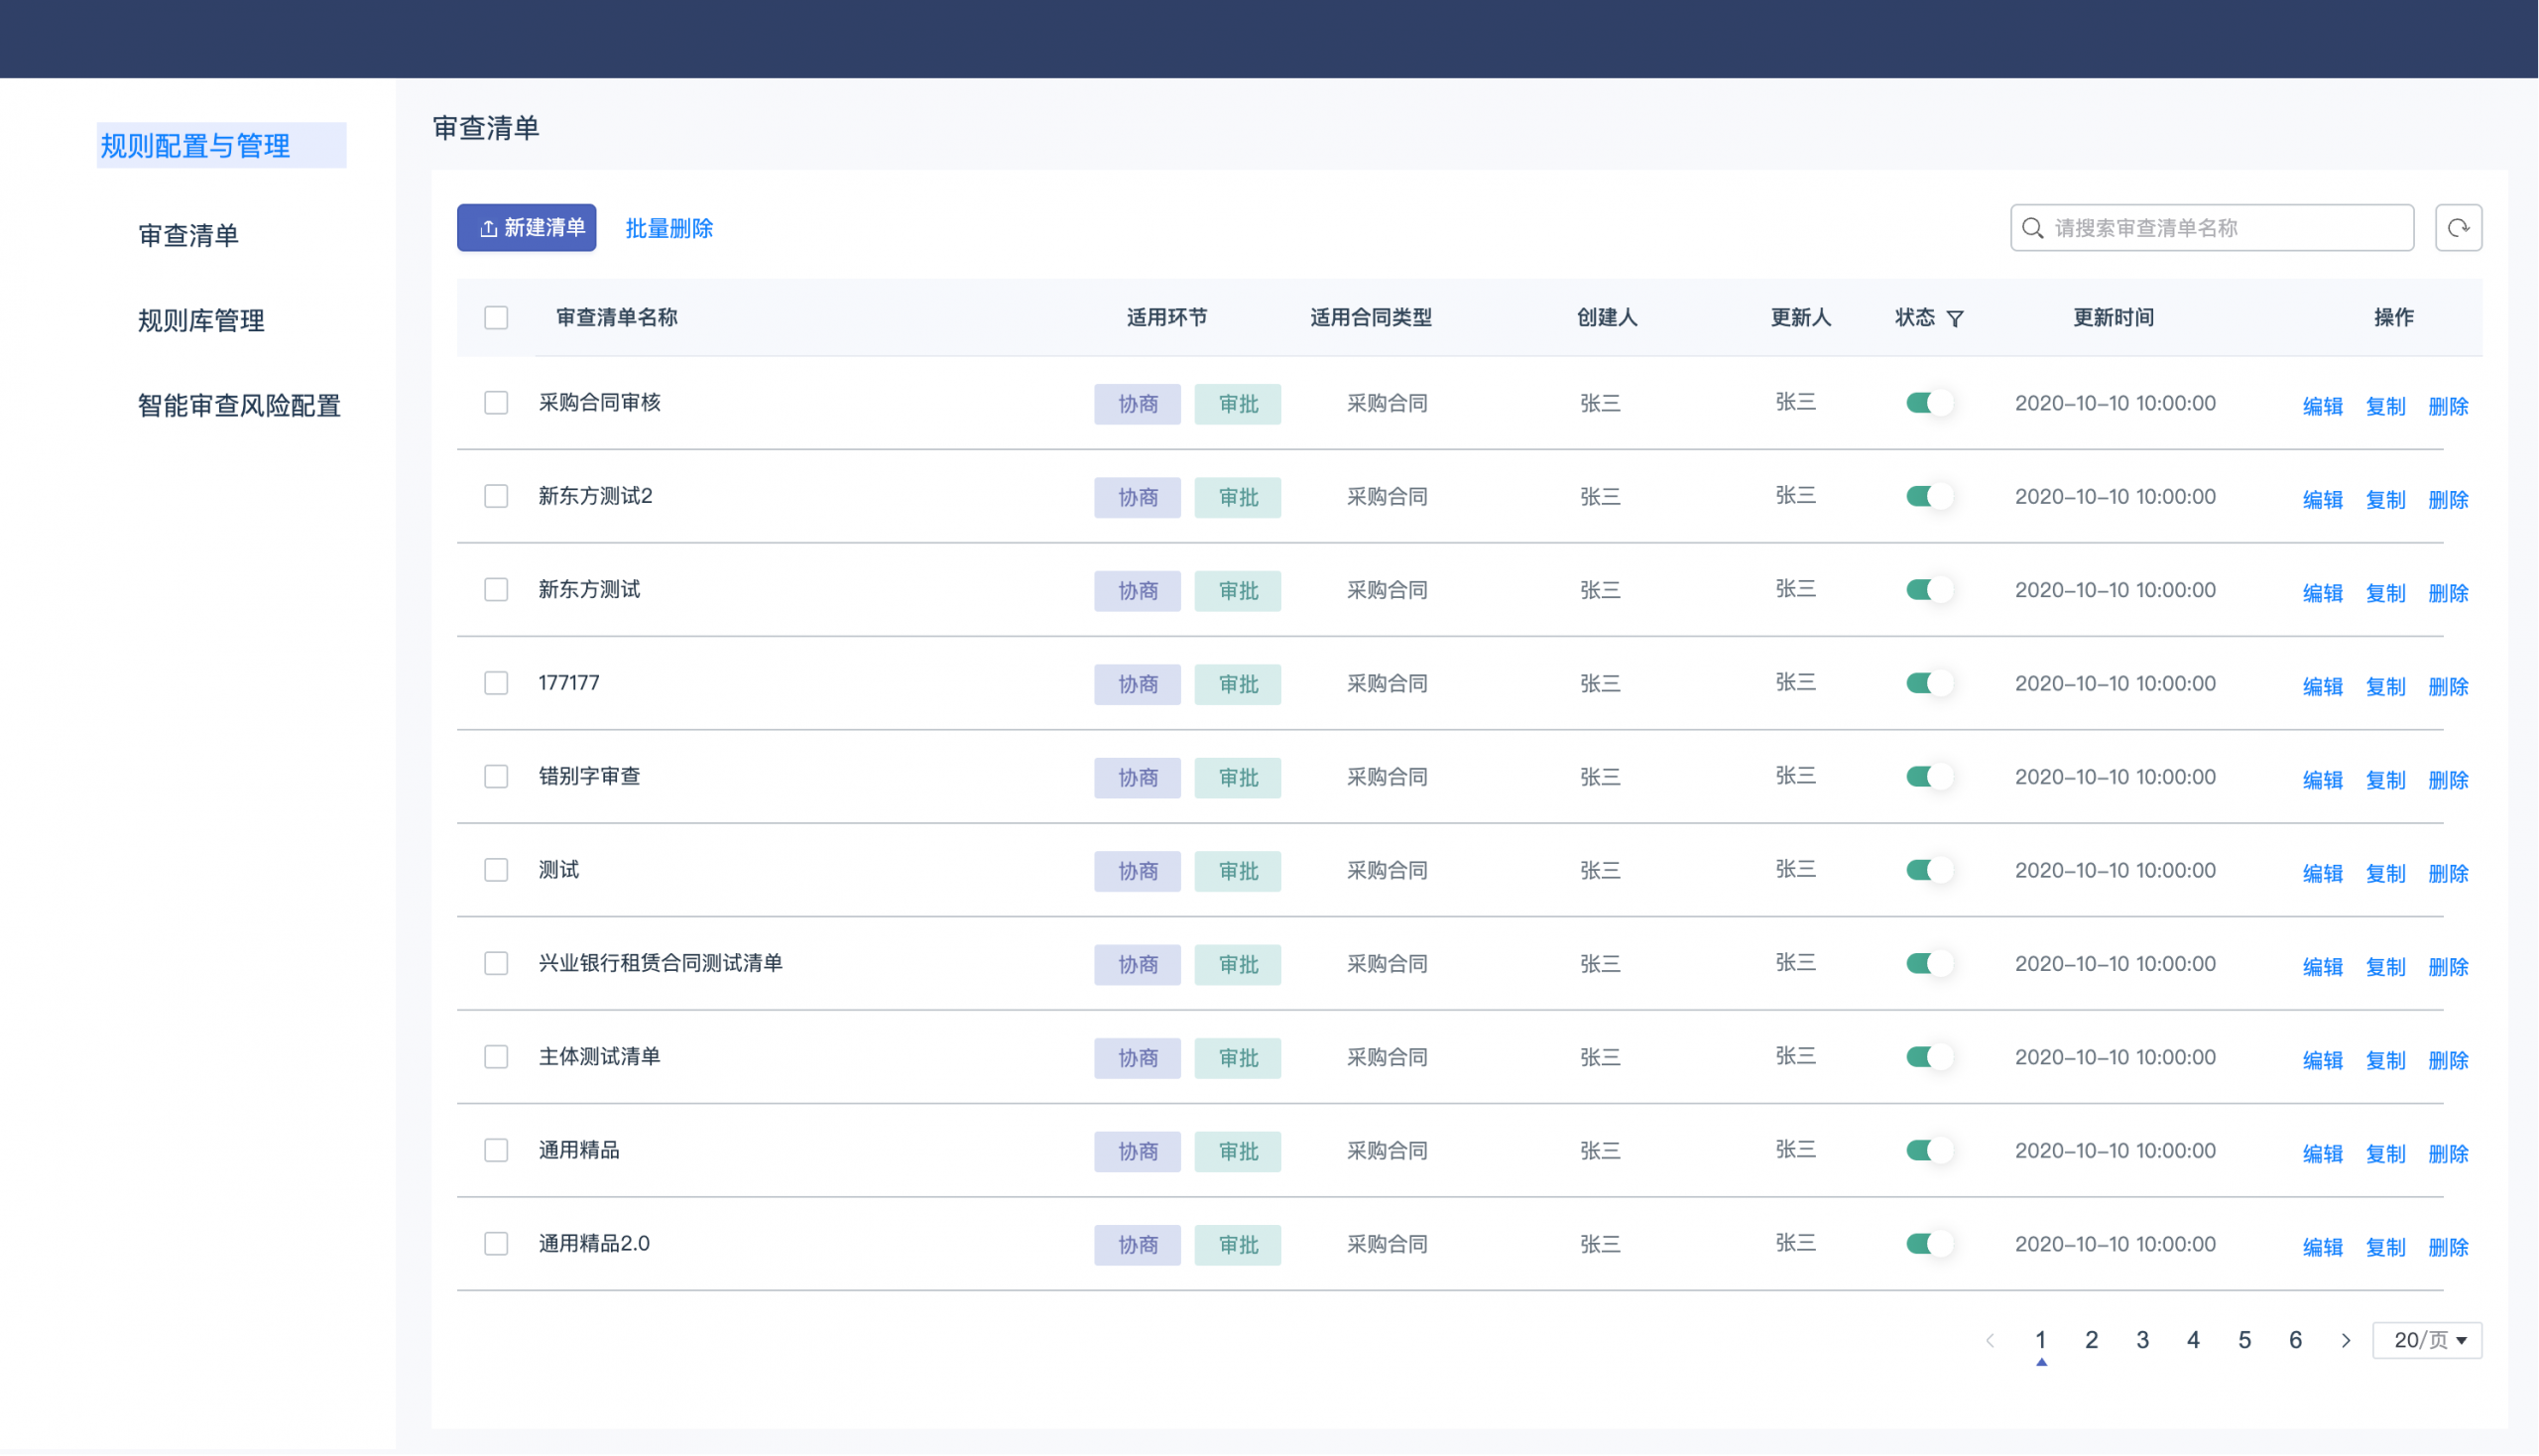Screen dimensions: 2539x1456
Task: Go to page 3 in pagination
Action: pos(2142,1341)
